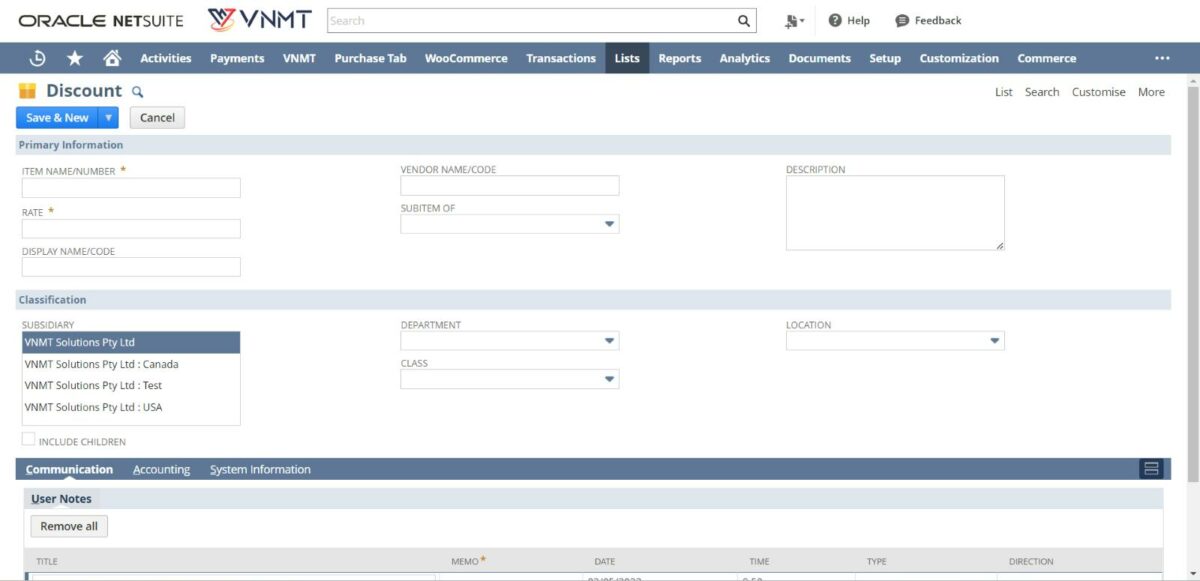
Task: Open the Activities menu
Action: 166,58
